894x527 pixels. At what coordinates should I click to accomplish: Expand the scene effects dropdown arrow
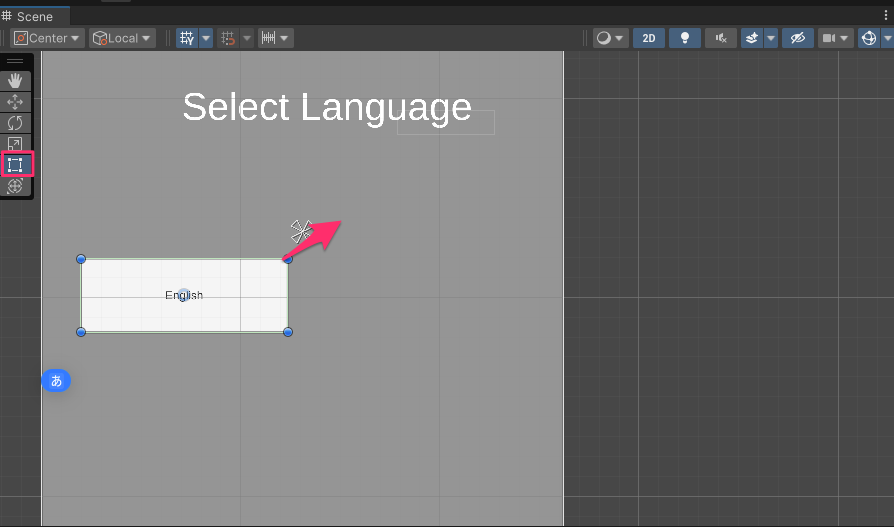tap(771, 38)
